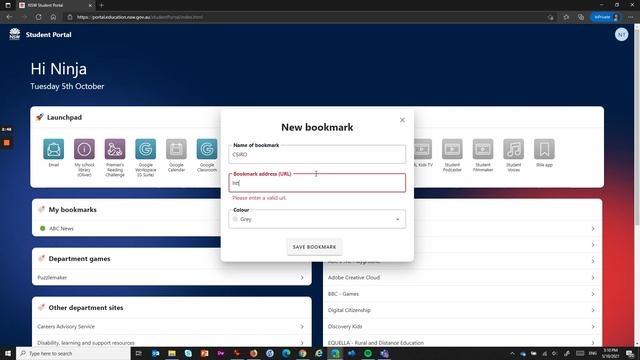This screenshot has width=640, height=360.
Task: Click the My bookmarks heading
Action: pos(73,209)
